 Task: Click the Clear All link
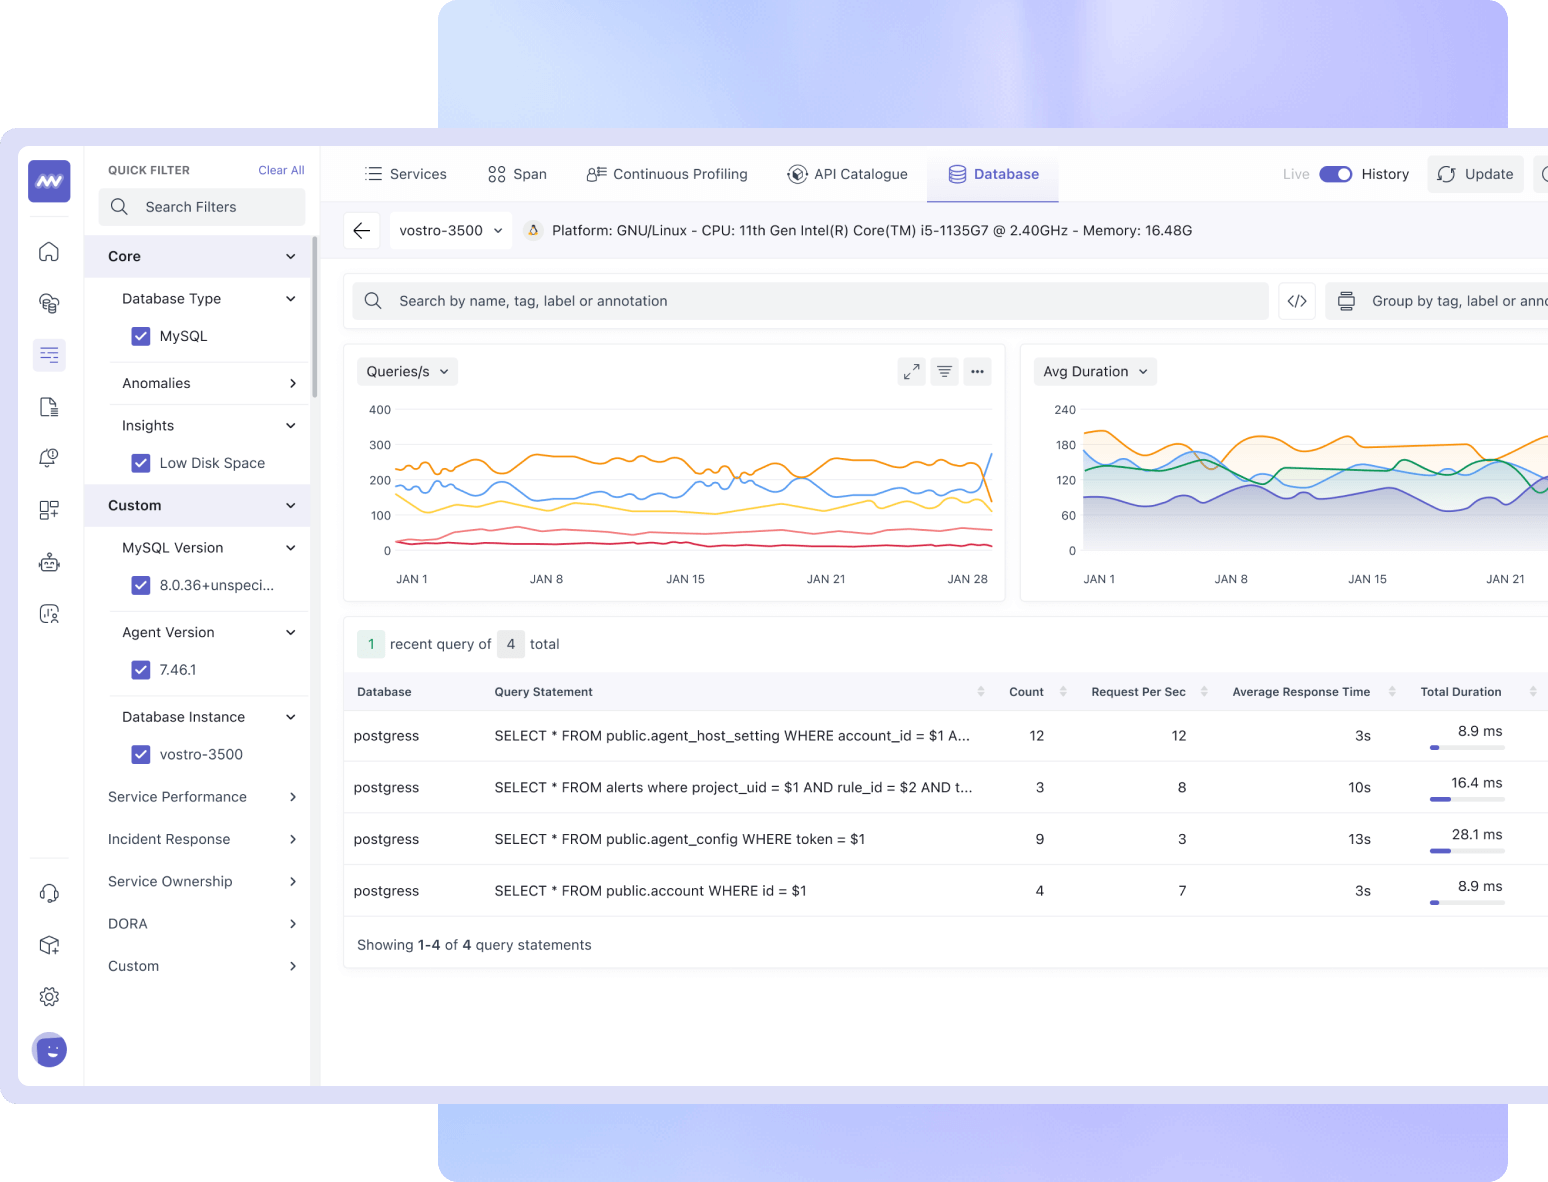(x=281, y=170)
